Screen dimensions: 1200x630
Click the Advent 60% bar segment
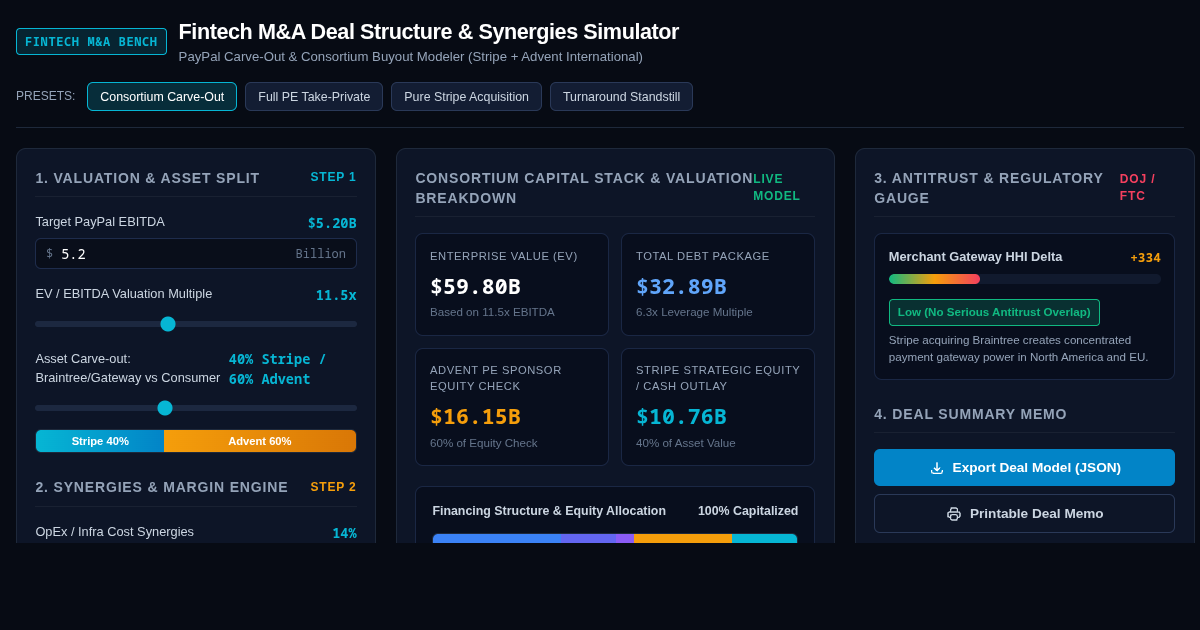(260, 441)
